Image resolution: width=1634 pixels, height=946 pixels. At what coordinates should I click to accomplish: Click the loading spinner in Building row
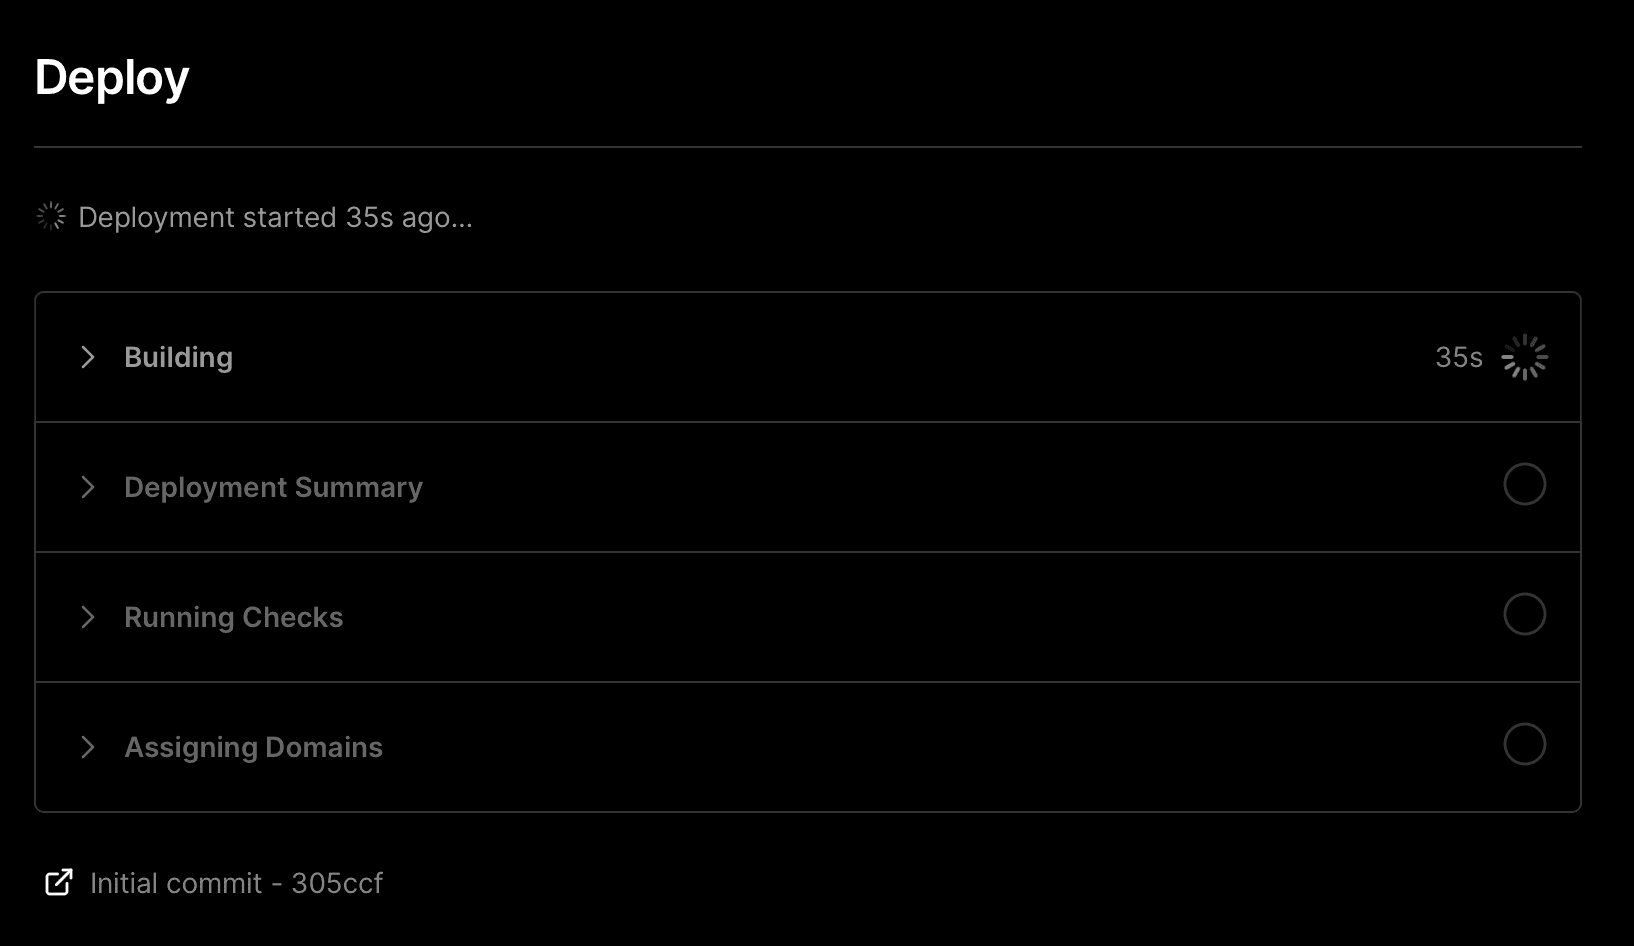click(1524, 357)
